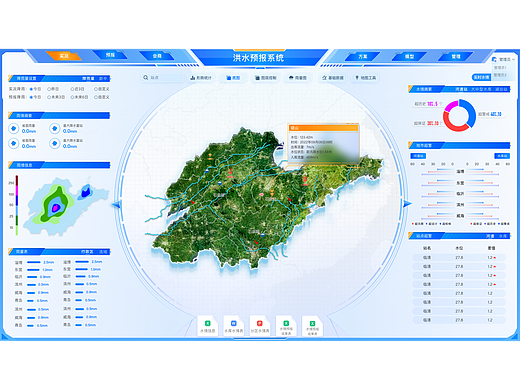Select the 东营 row in city monitoring chart
Image resolution: width=520 pixels, height=390 pixels.
pyautogui.click(x=460, y=183)
